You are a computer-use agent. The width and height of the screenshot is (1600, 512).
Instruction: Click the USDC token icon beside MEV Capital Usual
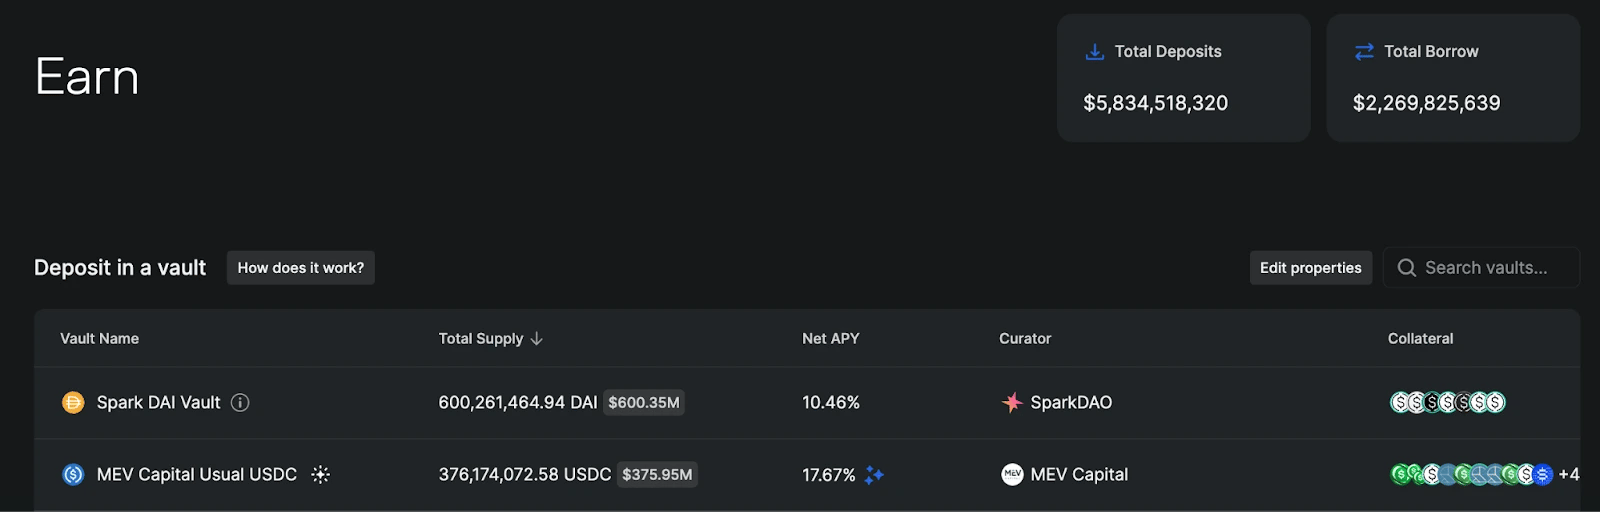(x=73, y=475)
